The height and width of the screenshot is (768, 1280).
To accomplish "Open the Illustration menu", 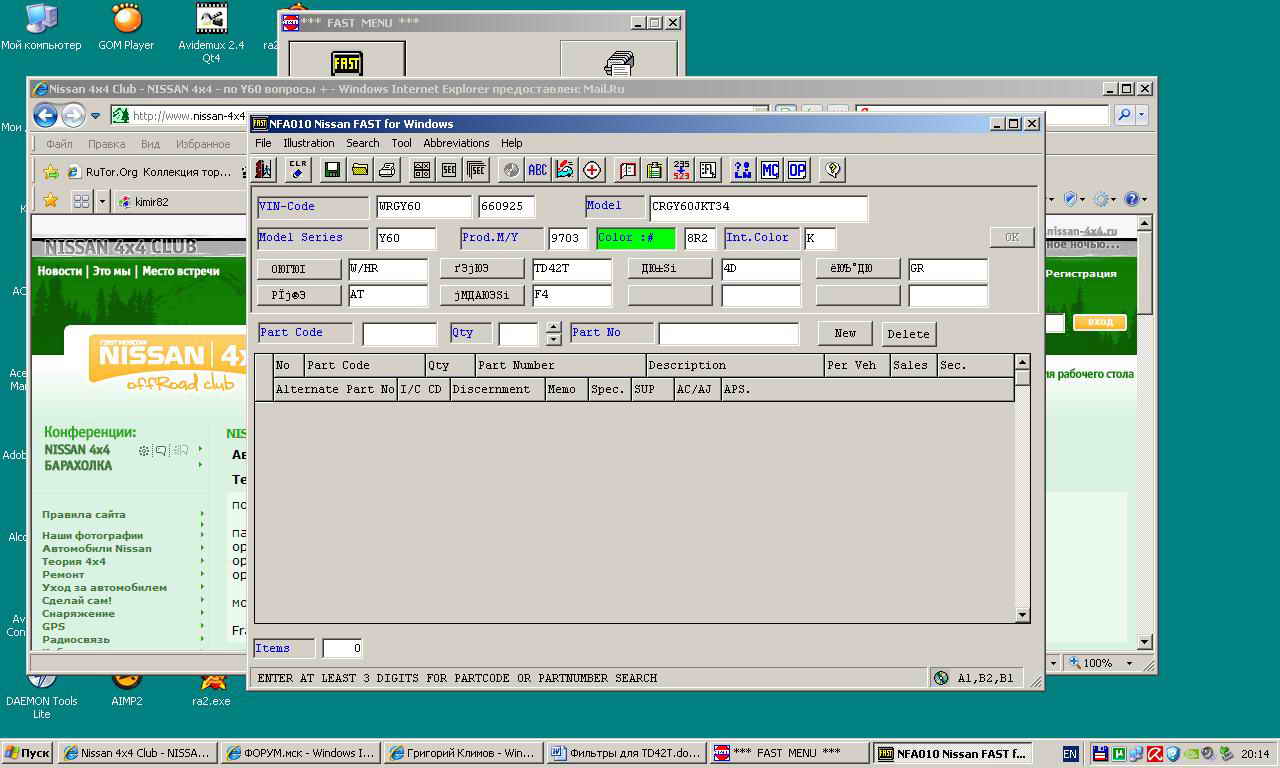I will (309, 143).
